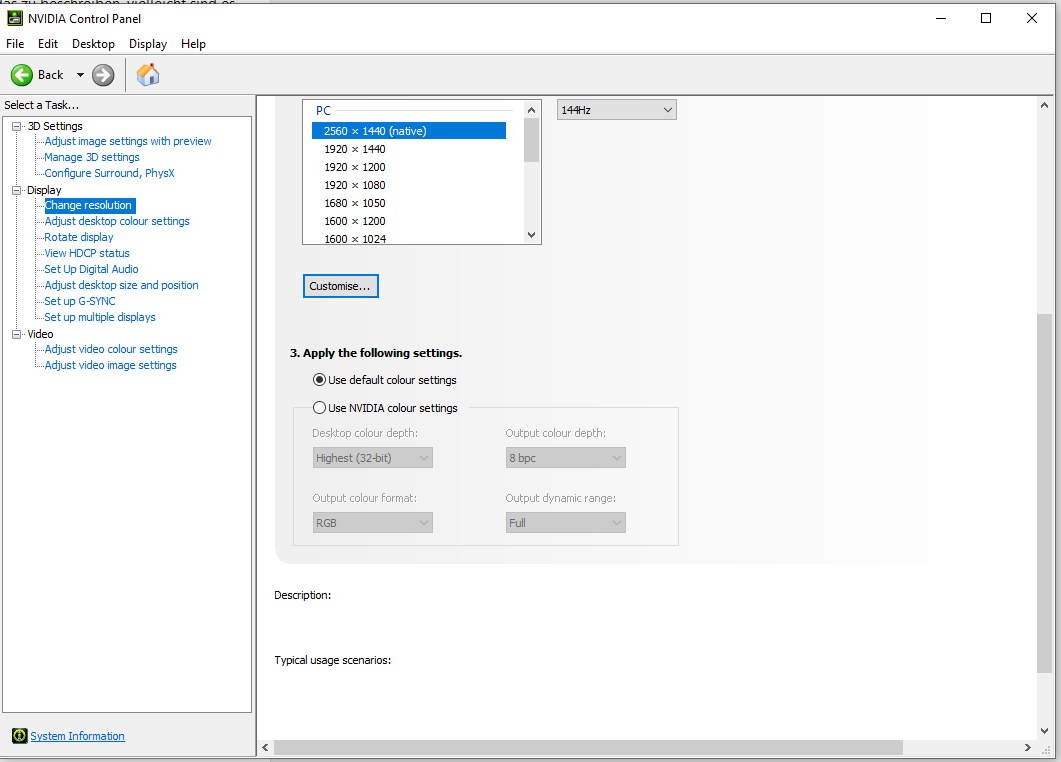This screenshot has height=762, width=1061.
Task: Open Output colour format dropdown
Action: pyautogui.click(x=372, y=523)
